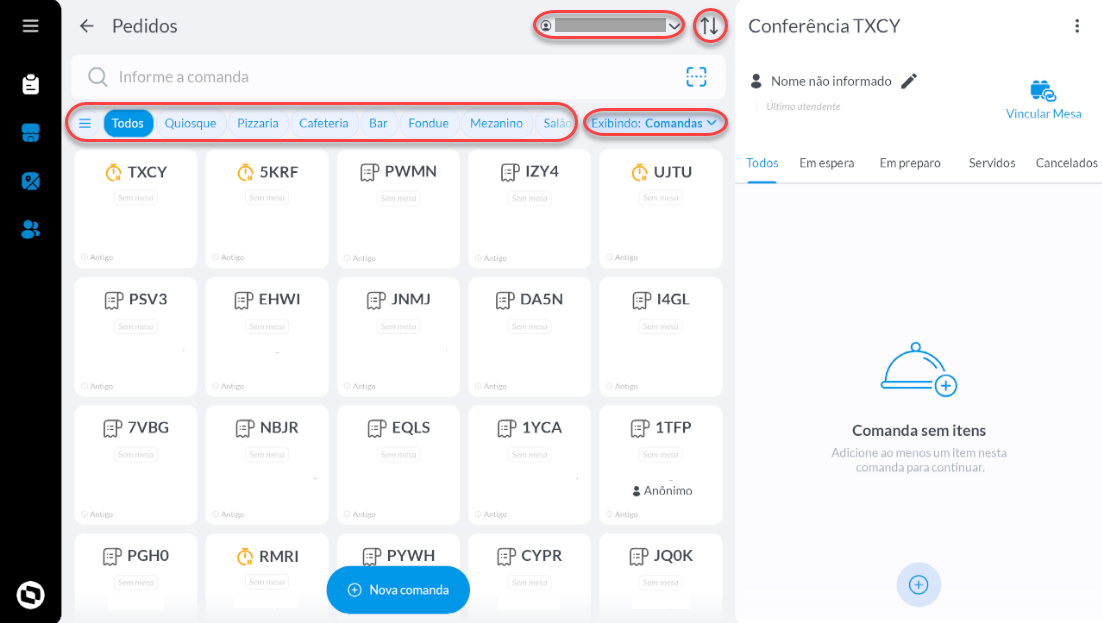Open the store counter icon in sidebar

tap(30, 133)
